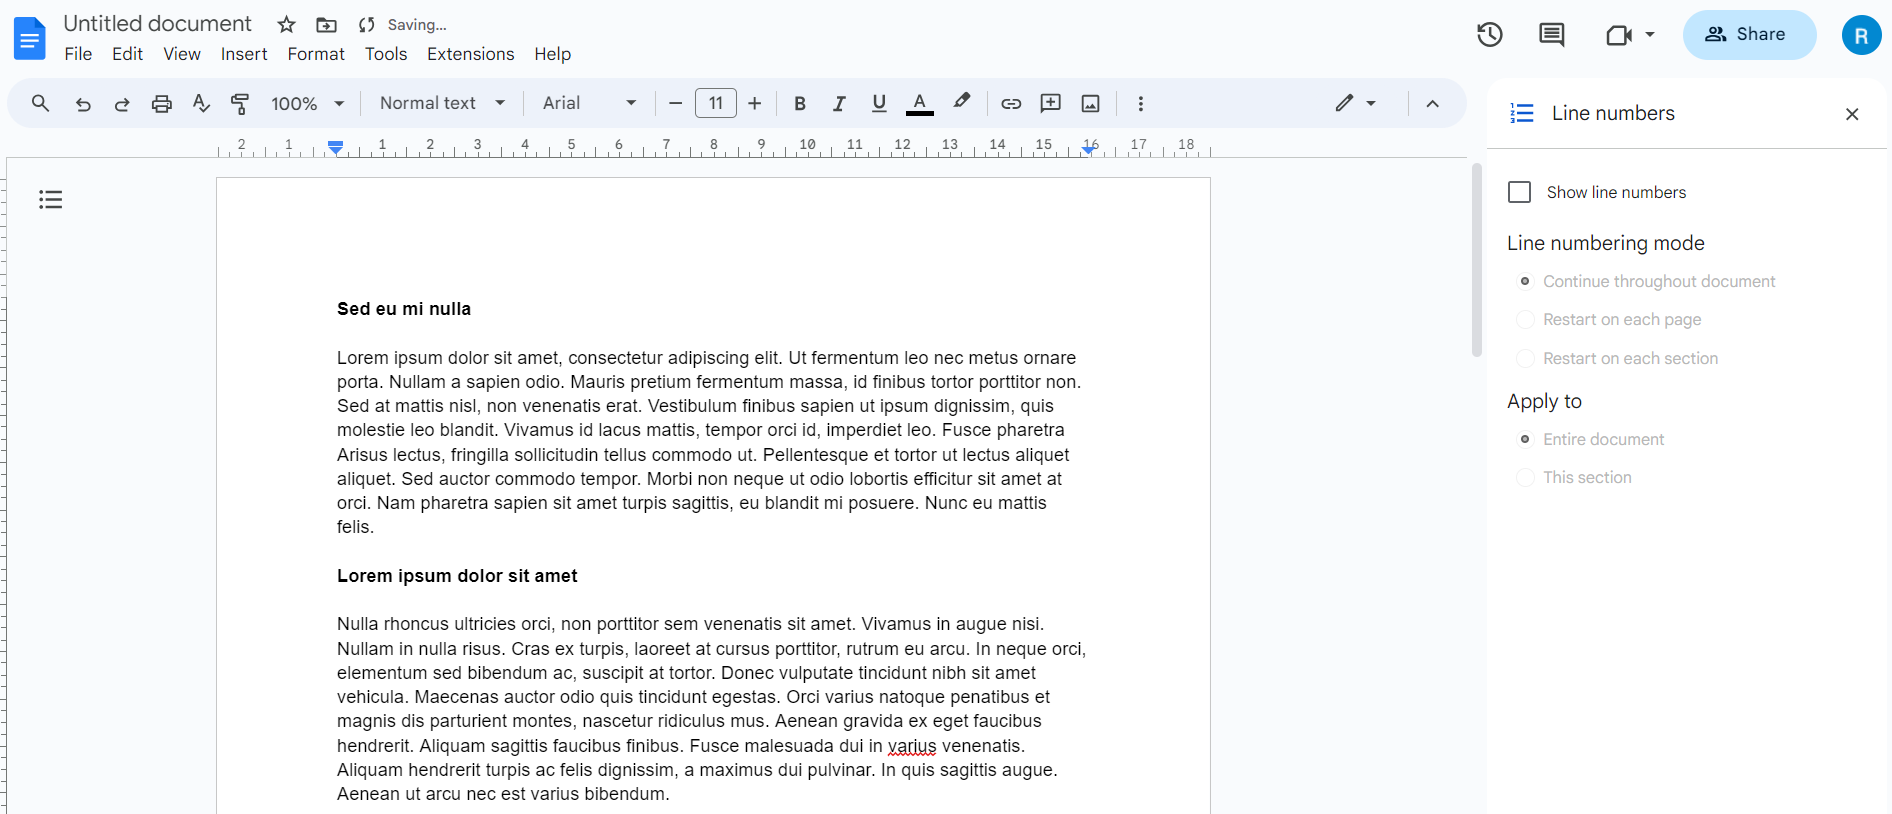This screenshot has width=1892, height=814.
Task: Star the Untitled document
Action: 286,25
